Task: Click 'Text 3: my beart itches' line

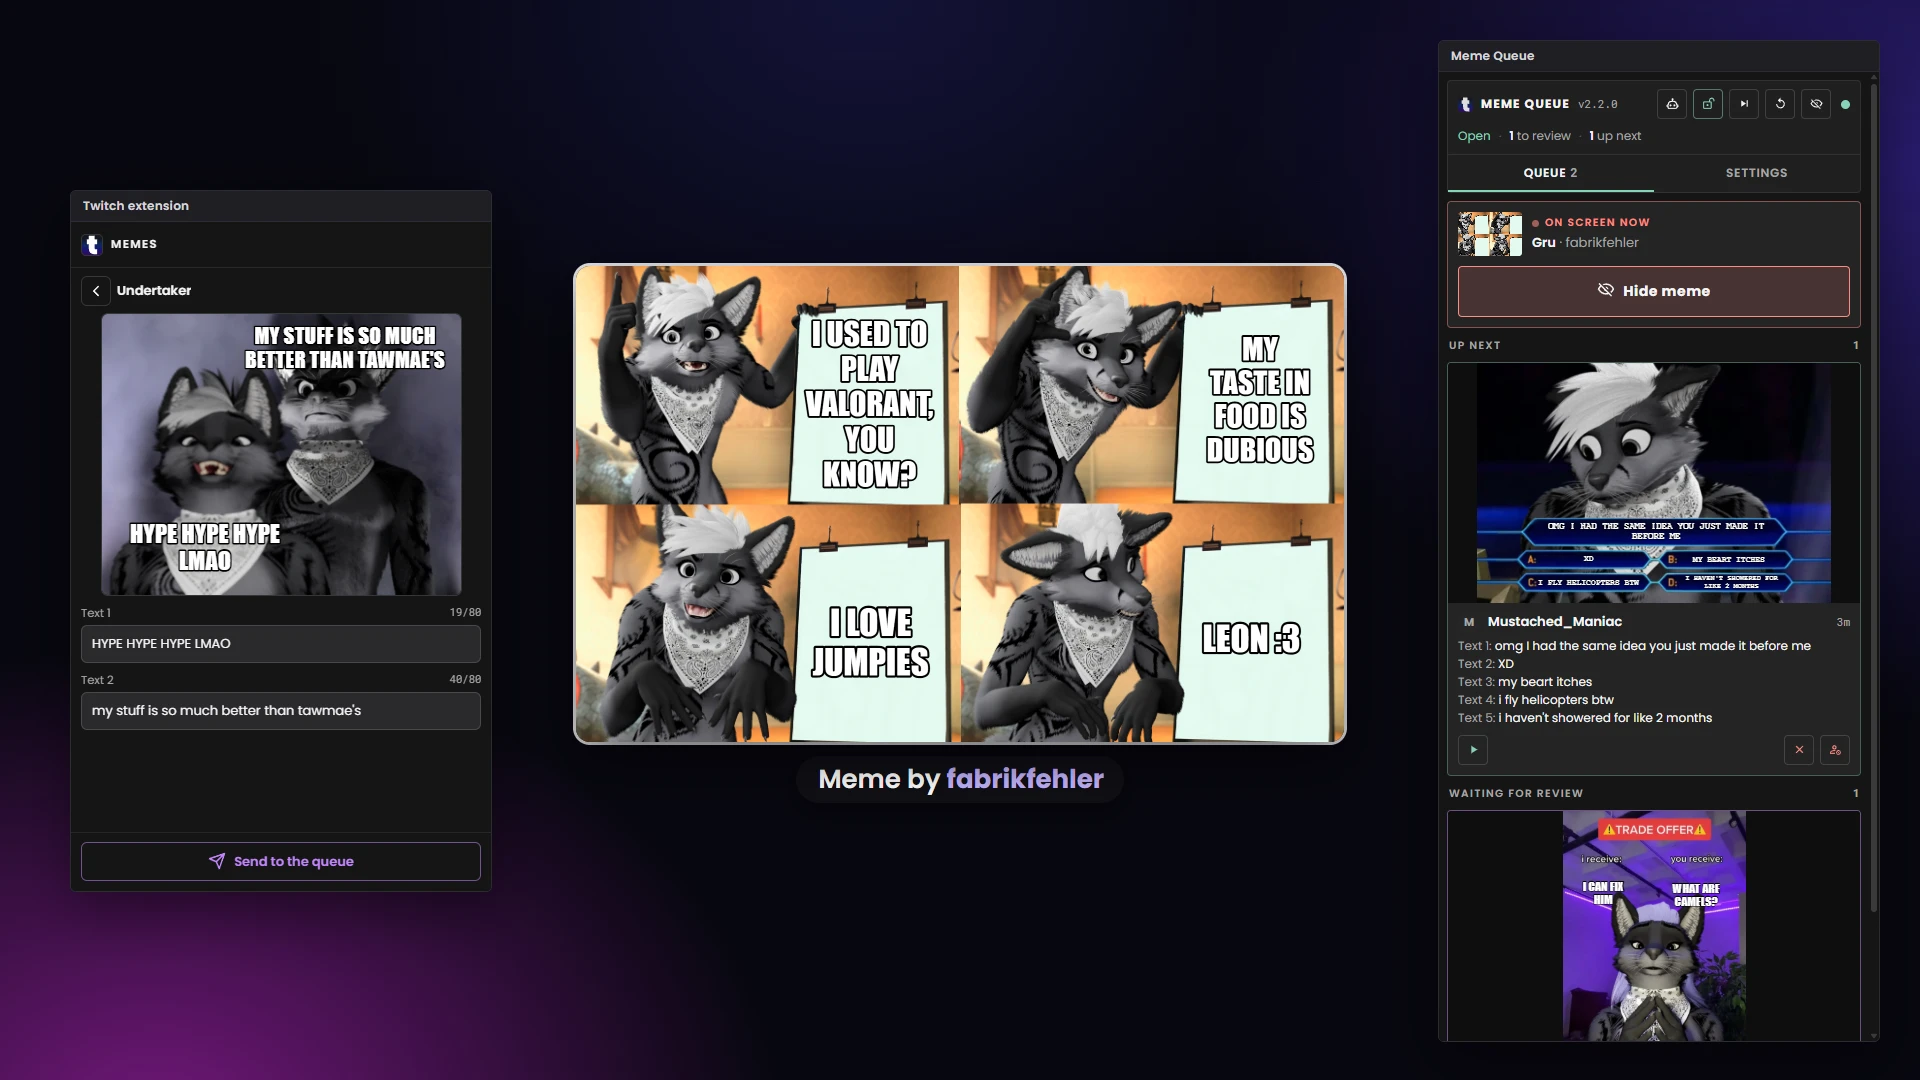Action: (1525, 682)
